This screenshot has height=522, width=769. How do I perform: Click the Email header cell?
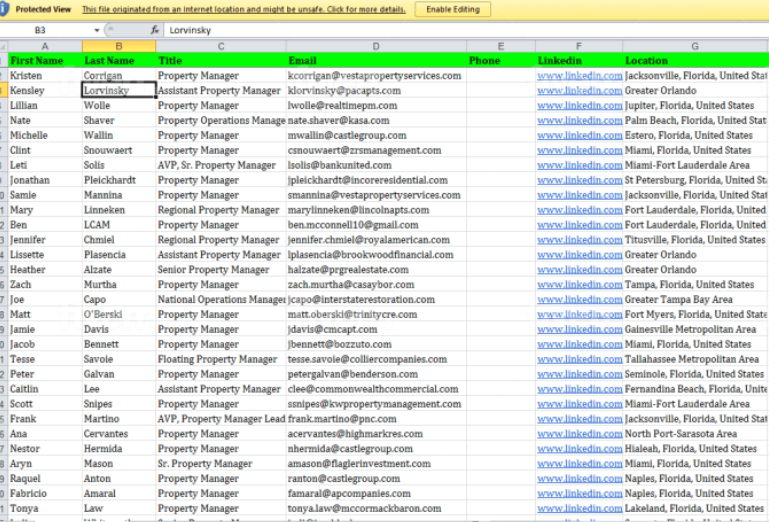point(376,61)
